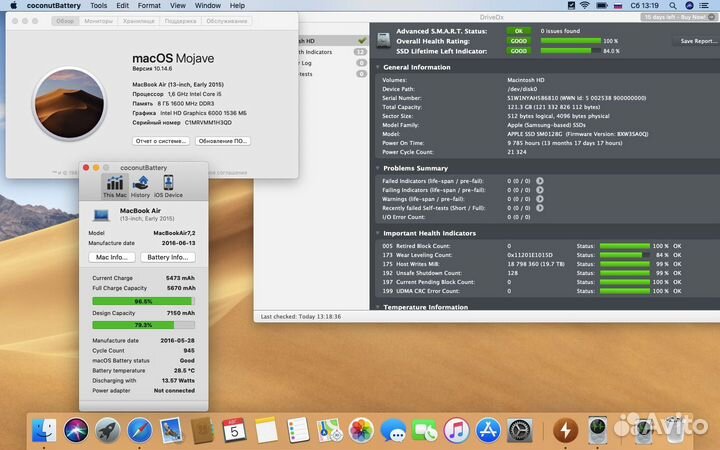Screen dimensions: 720x450
Task: Expand Temperature Information section
Action: pos(378,307)
